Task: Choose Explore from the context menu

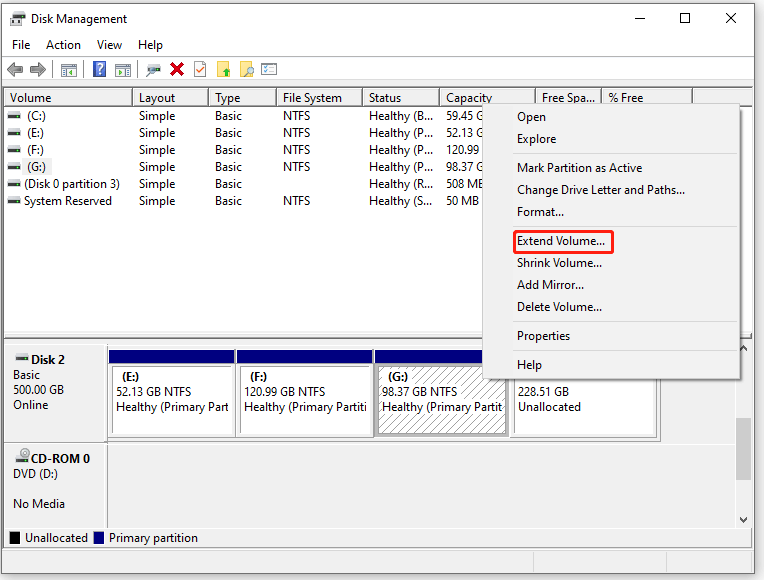Action: (536, 139)
